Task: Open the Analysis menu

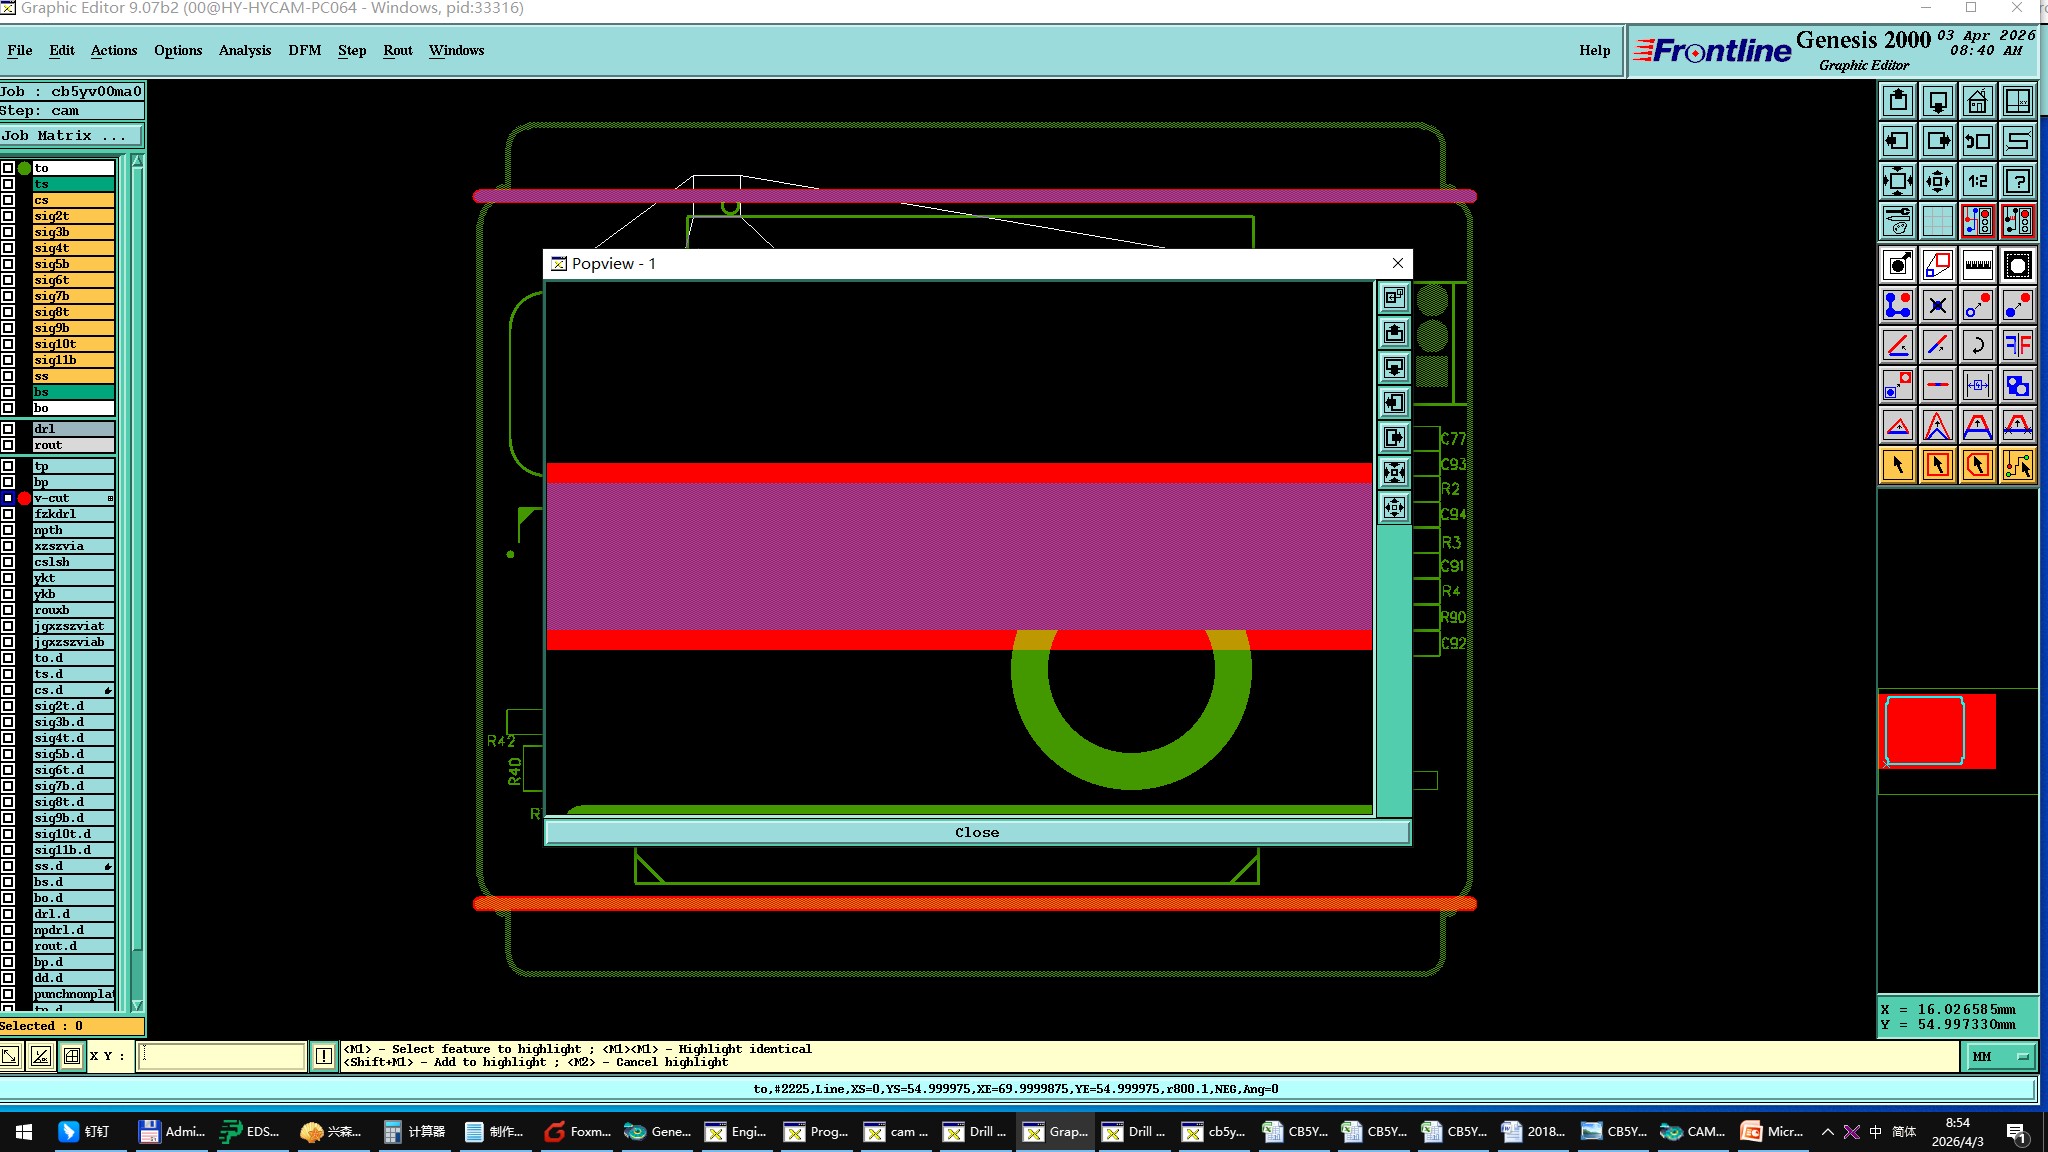Action: (x=244, y=50)
